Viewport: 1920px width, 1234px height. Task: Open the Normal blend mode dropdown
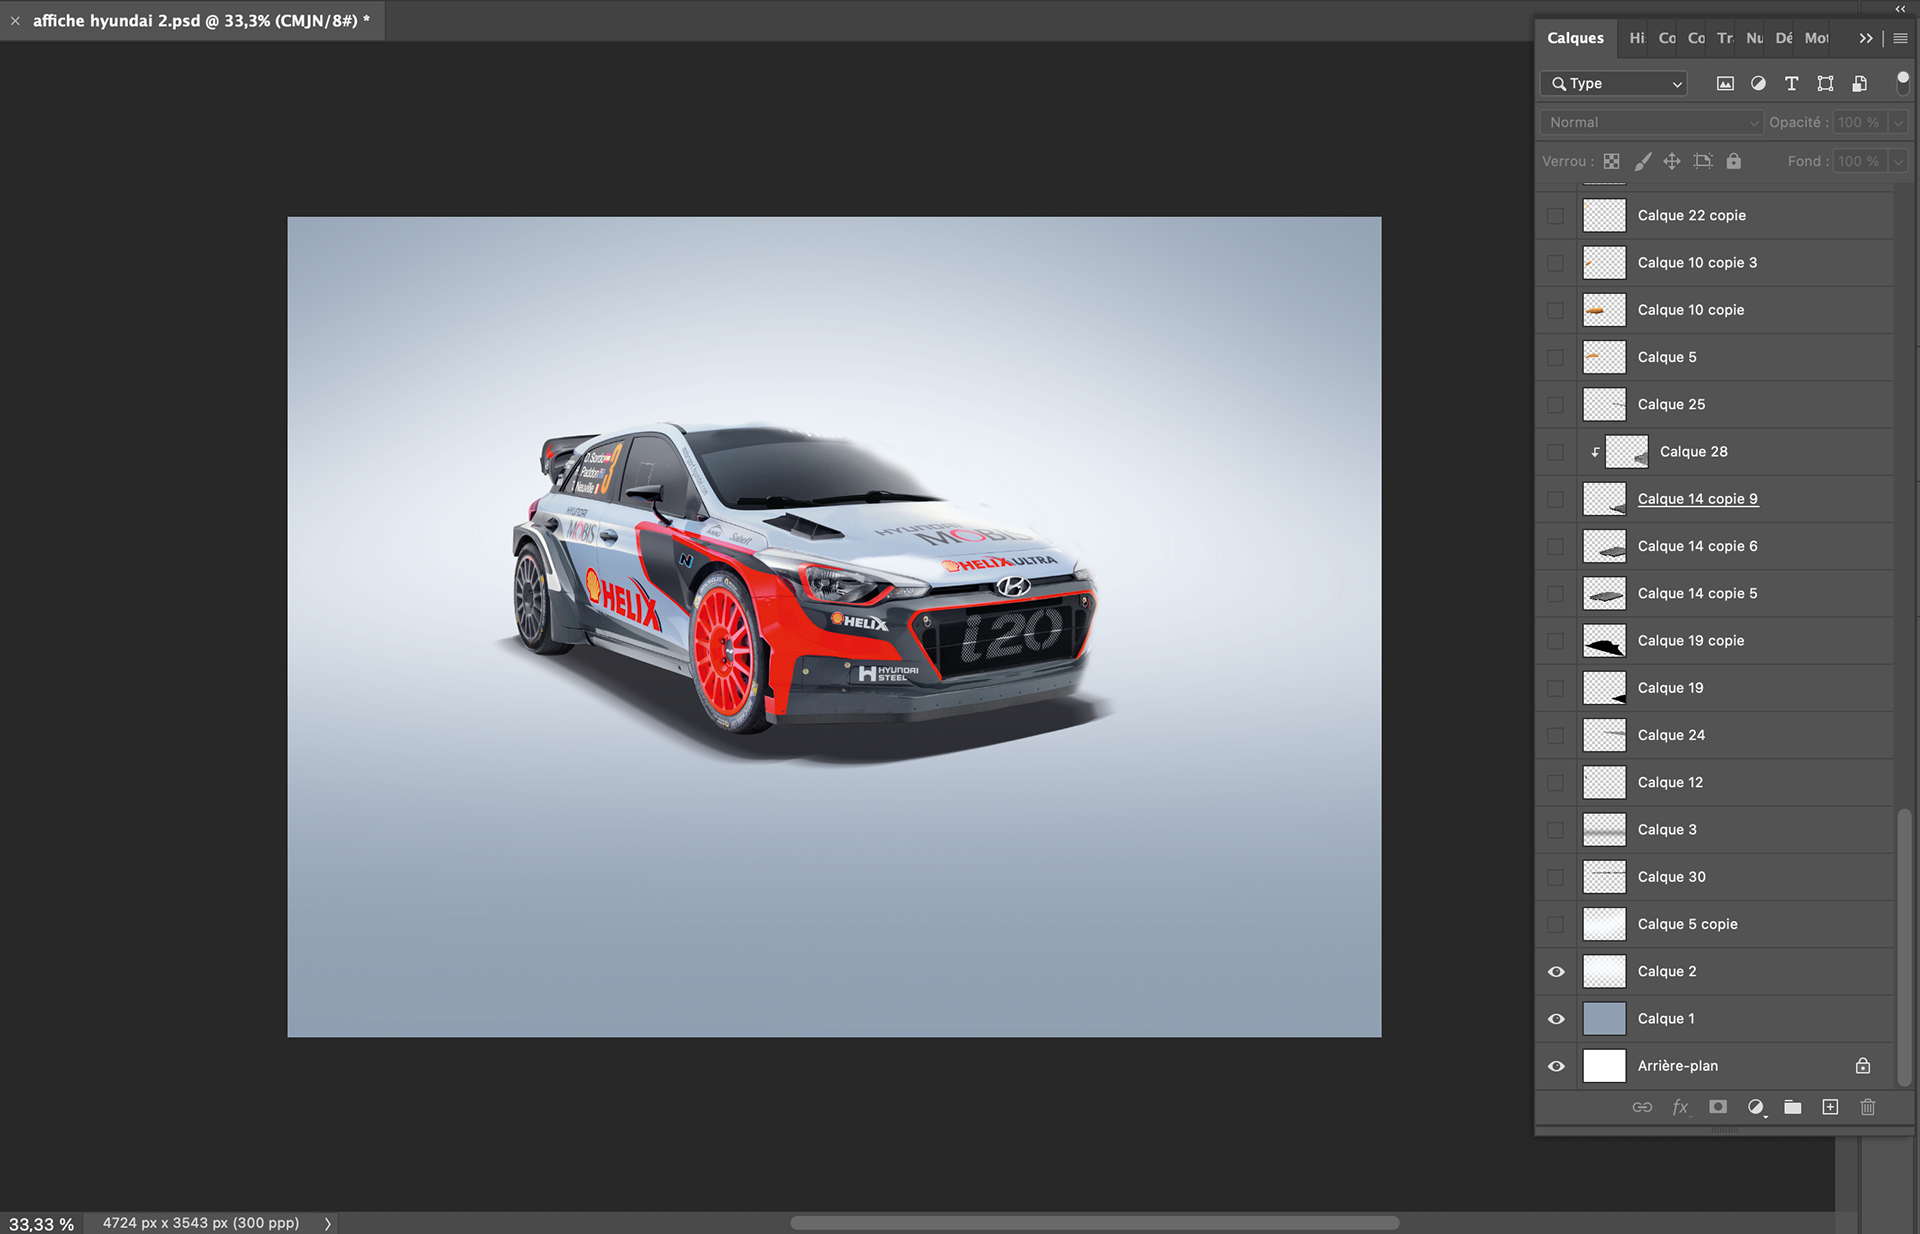click(x=1652, y=122)
